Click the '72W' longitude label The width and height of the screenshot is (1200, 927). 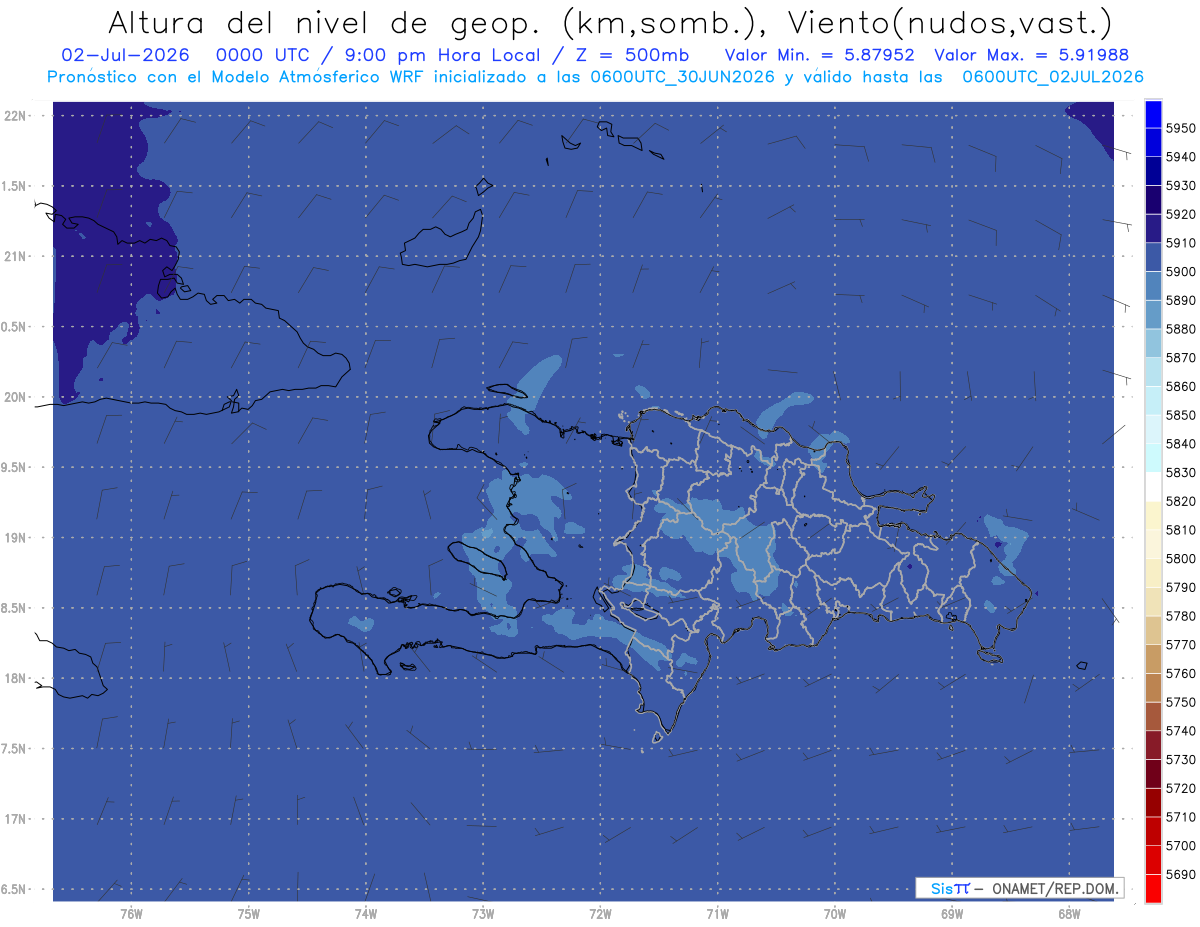coord(600,915)
